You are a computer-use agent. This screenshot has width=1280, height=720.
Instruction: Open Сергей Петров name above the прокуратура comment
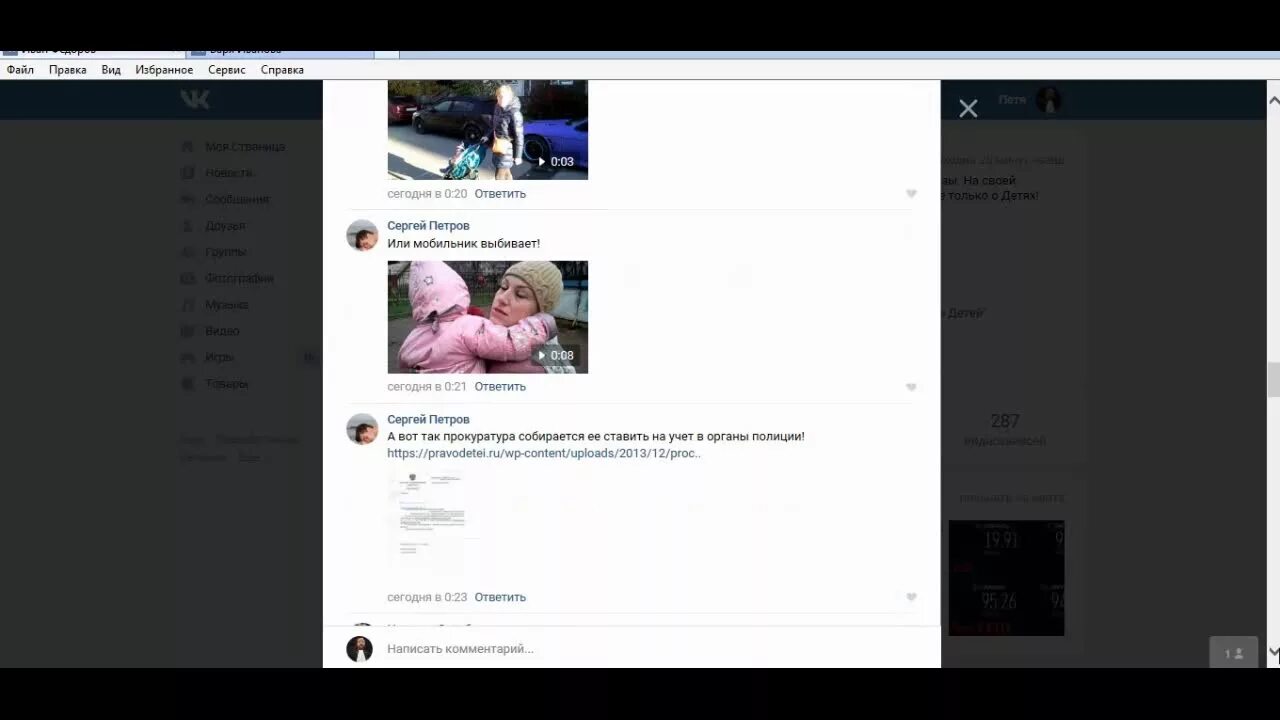[x=428, y=420]
